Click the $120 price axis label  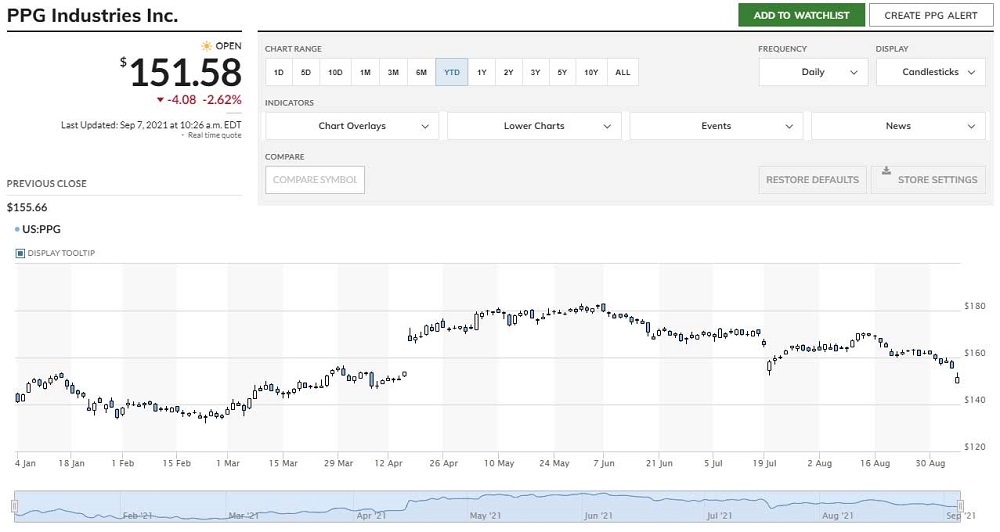[x=974, y=447]
